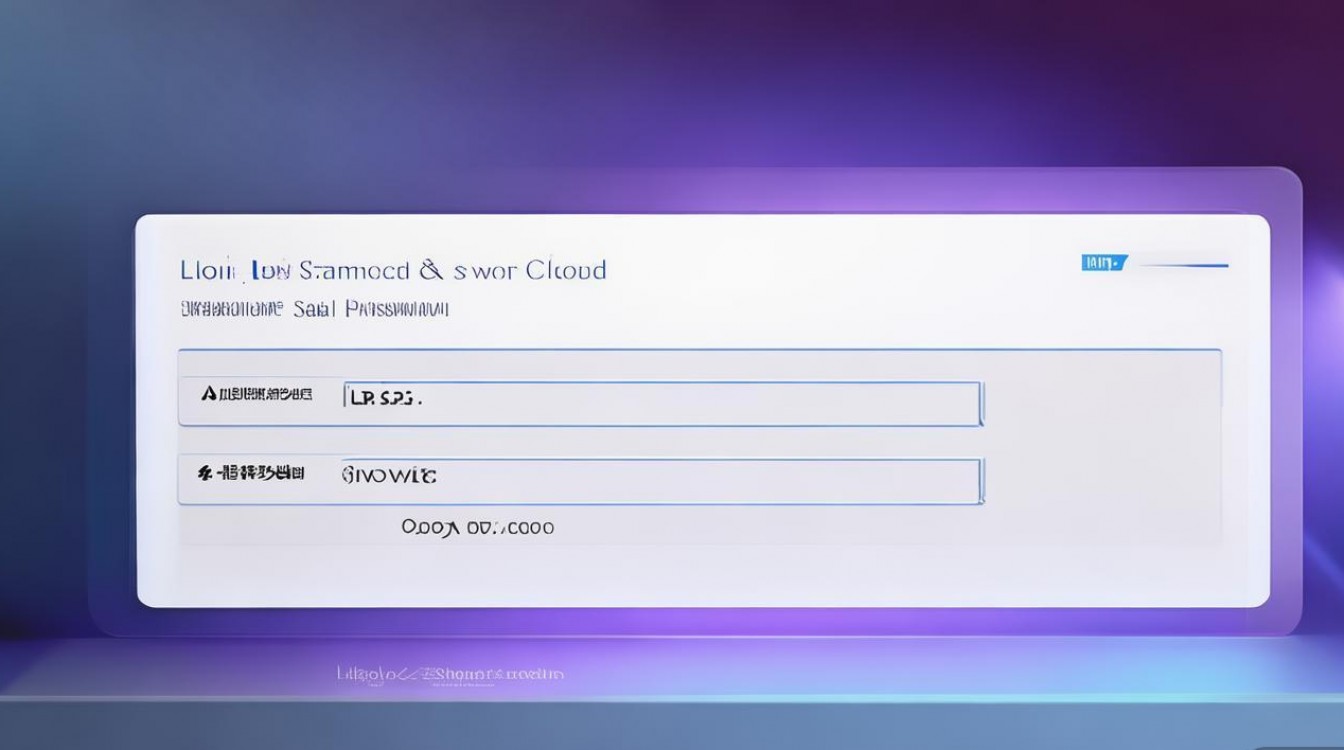Click the word "Cloud" in the dialog title
The height and width of the screenshot is (750, 1344).
[565, 270]
